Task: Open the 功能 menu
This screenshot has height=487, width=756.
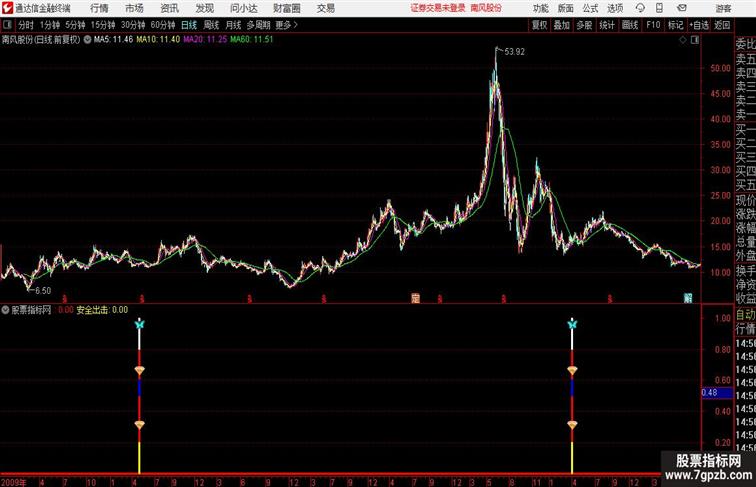Action: (x=540, y=8)
